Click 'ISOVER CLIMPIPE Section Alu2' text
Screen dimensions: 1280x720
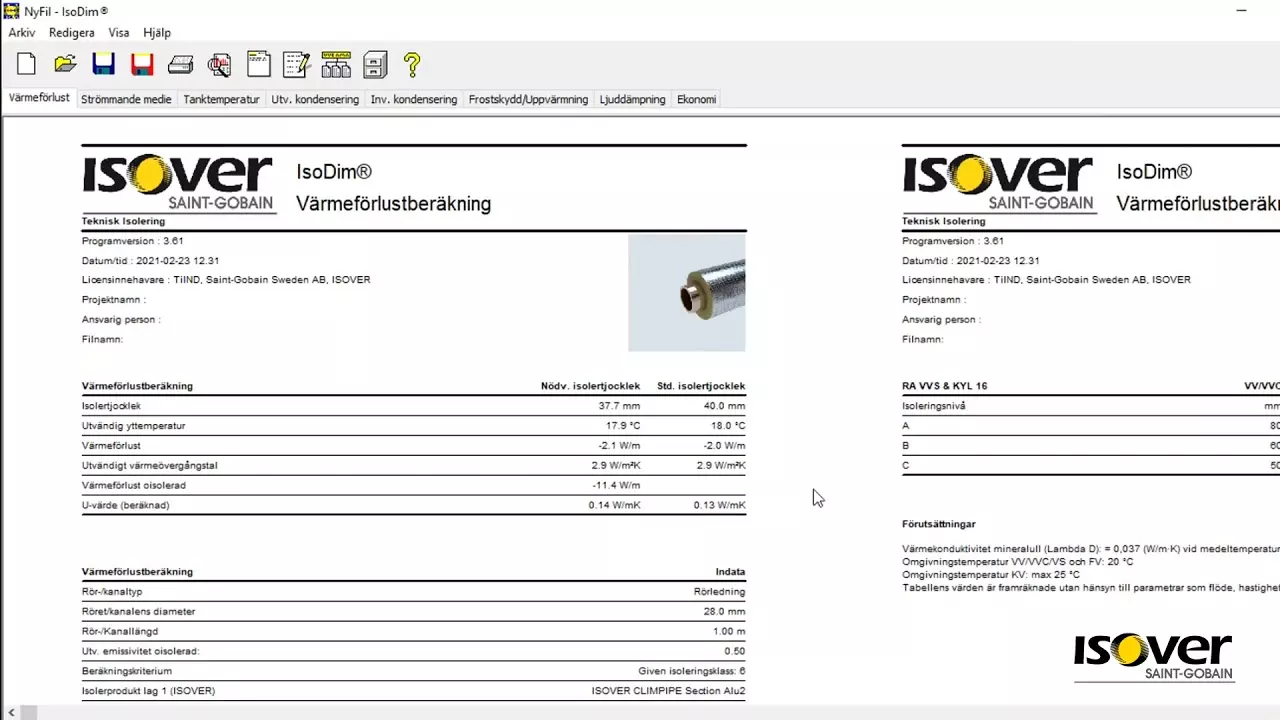click(x=668, y=691)
